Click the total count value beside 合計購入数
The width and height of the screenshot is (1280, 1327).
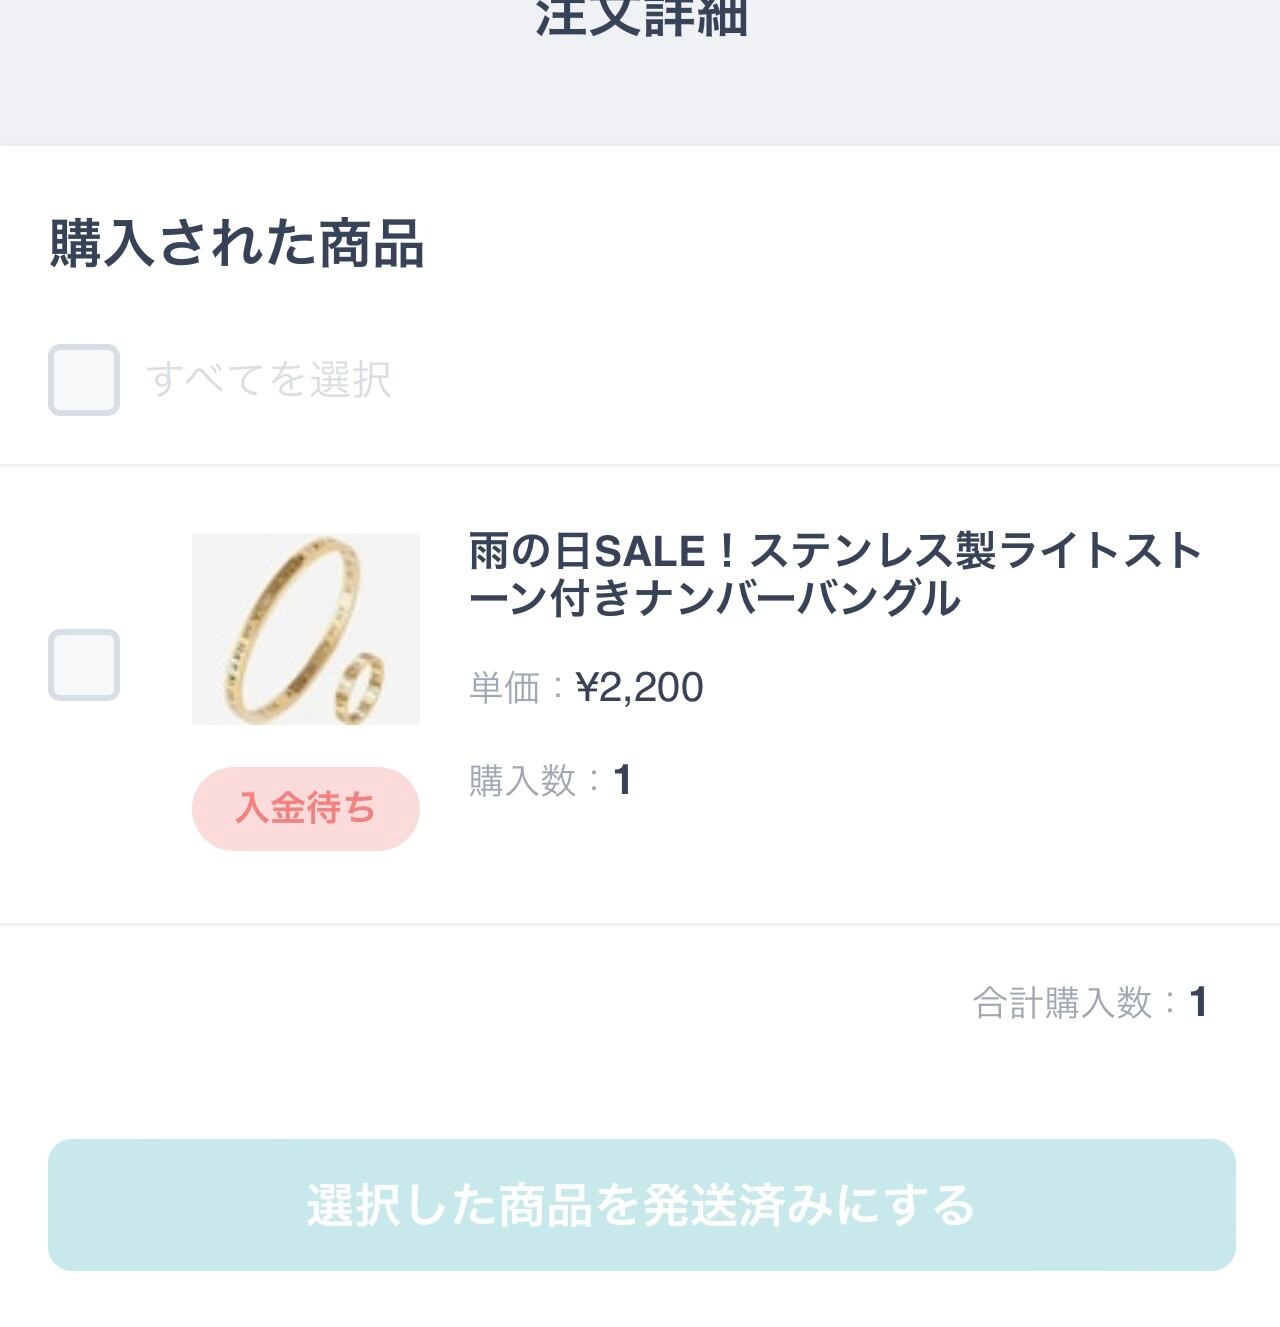coord(1198,1003)
